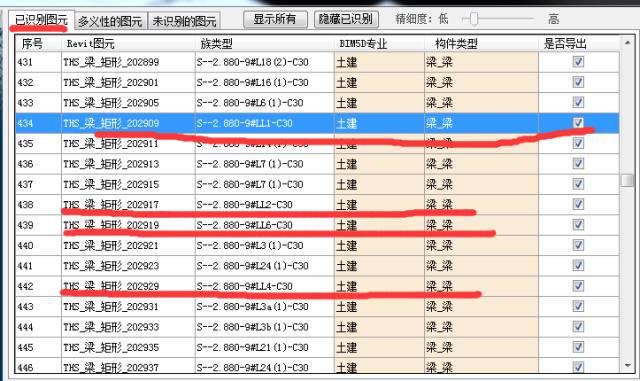
Task: Click sequence number 439
Action: coord(25,225)
